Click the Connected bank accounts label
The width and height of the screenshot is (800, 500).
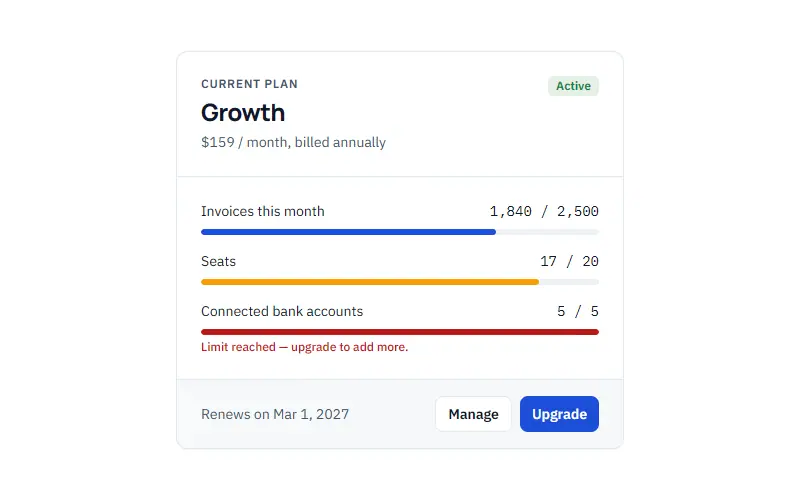pyautogui.click(x=282, y=311)
